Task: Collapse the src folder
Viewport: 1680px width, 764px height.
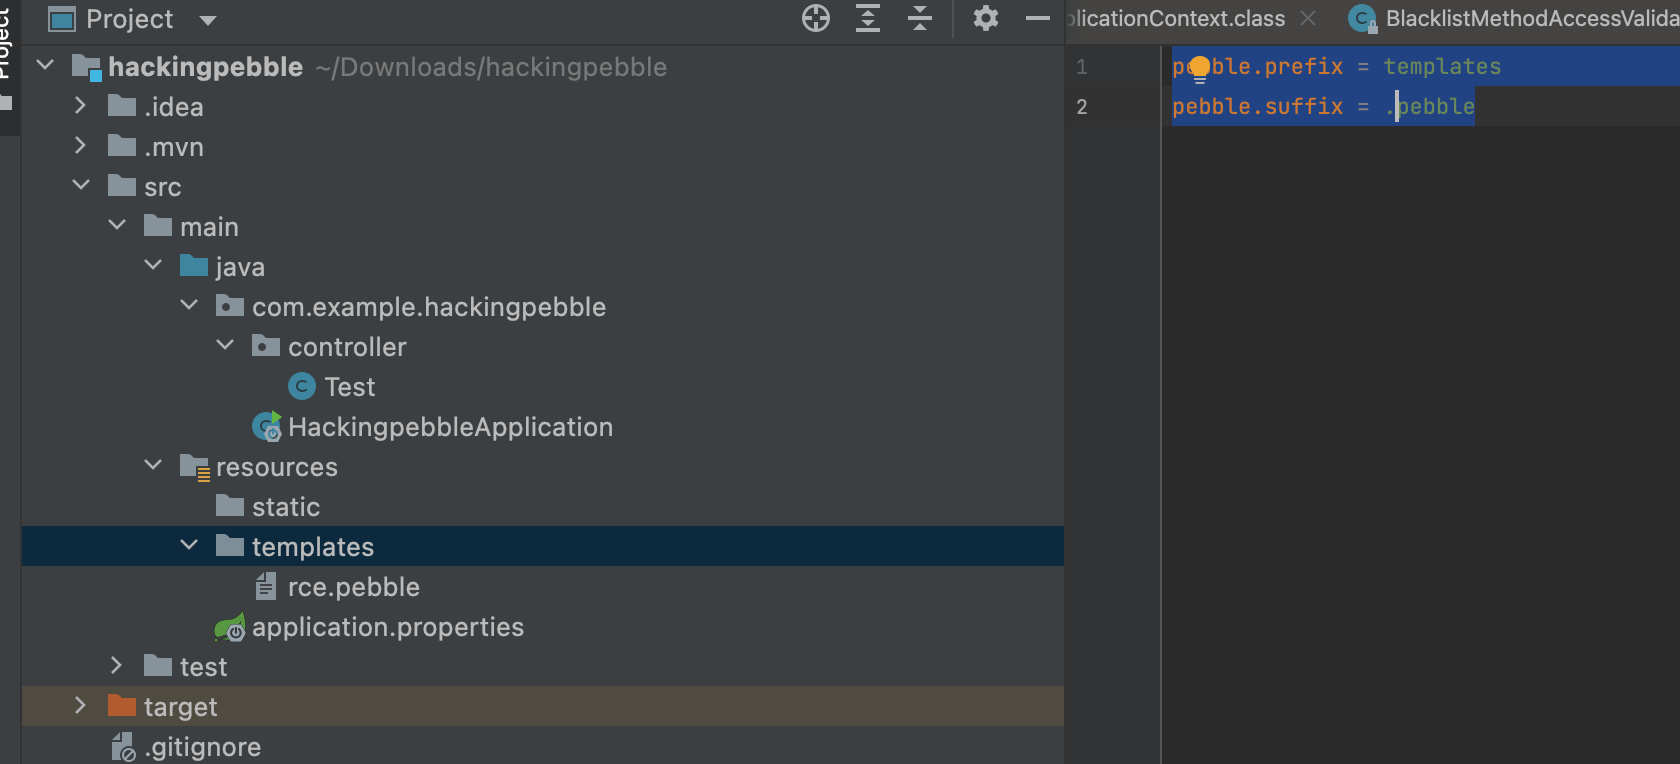Action: point(81,185)
